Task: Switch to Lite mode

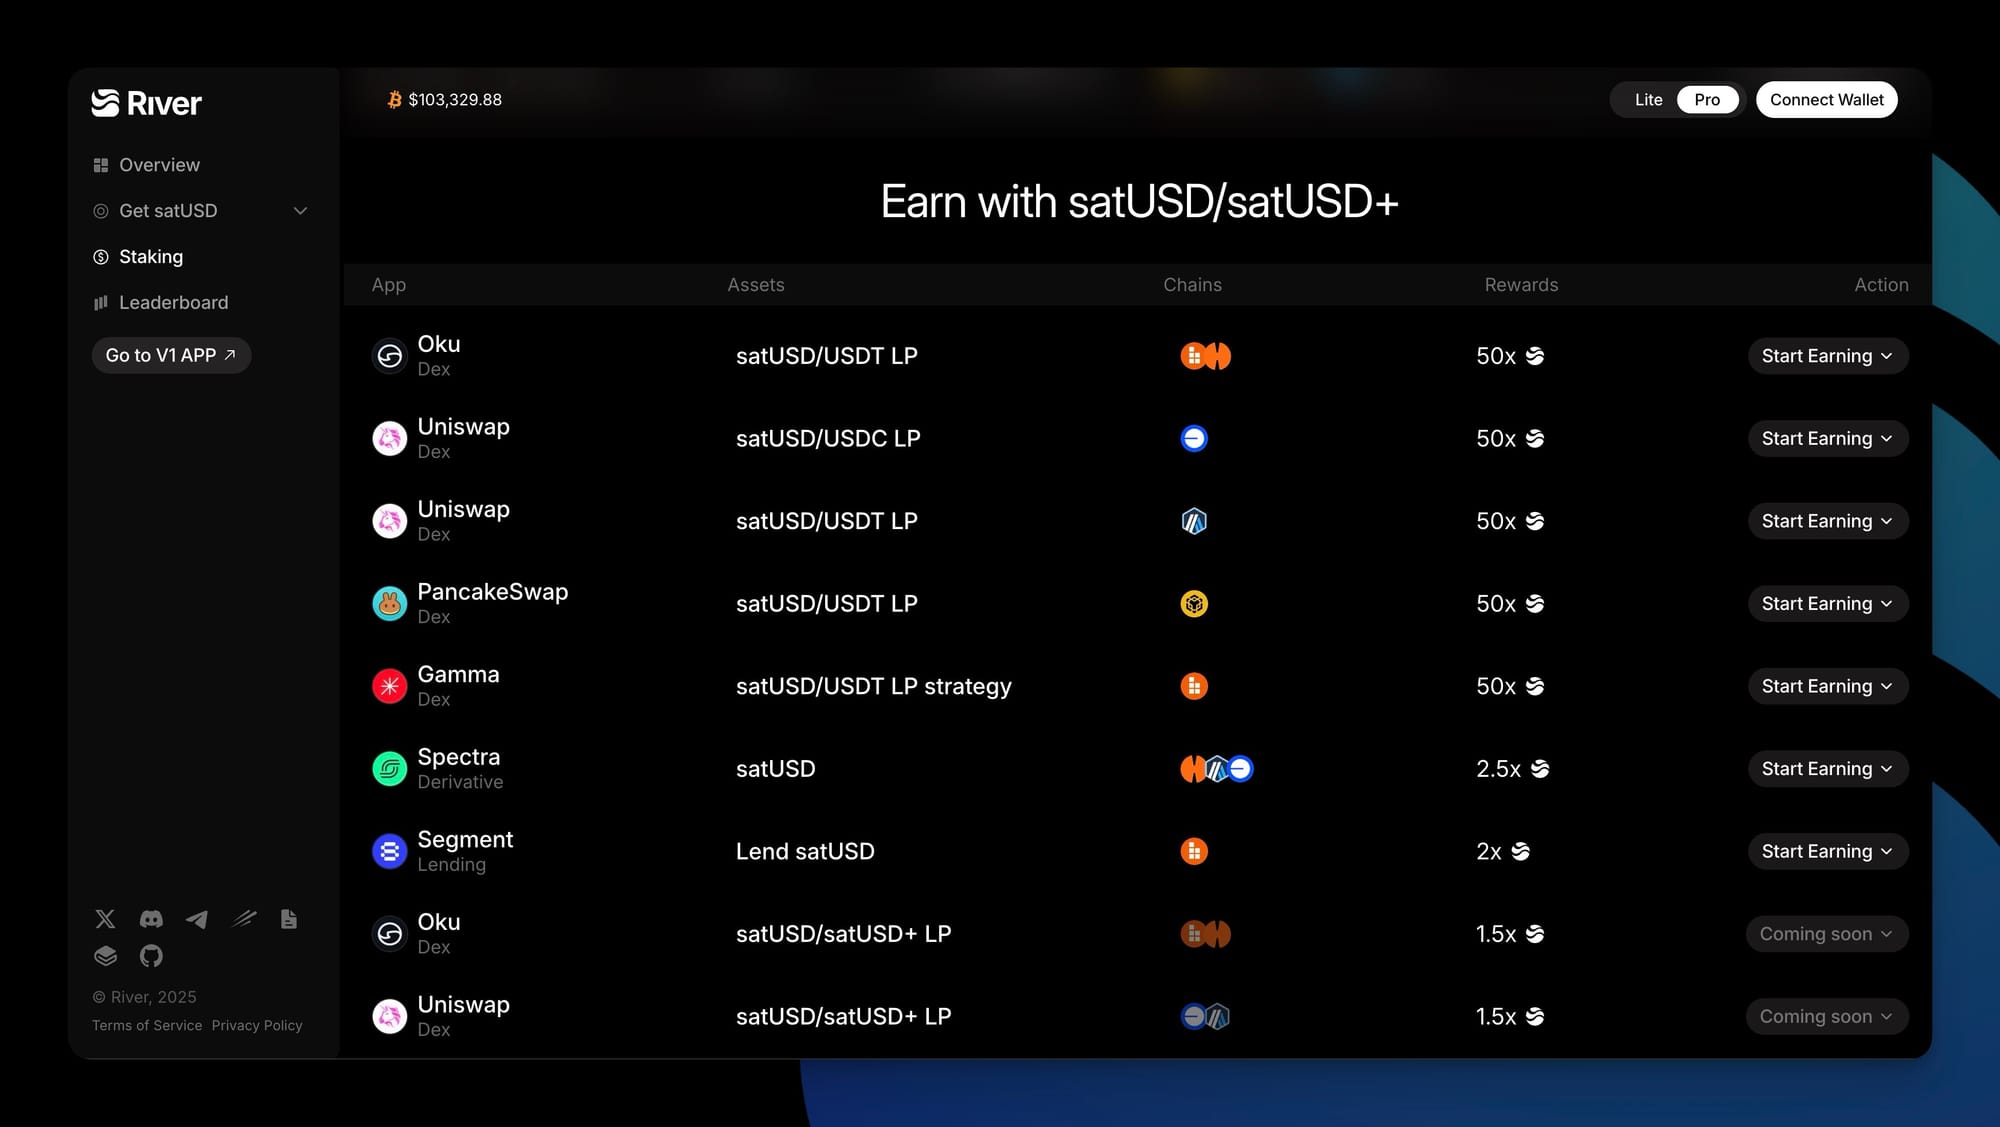Action: pos(1648,99)
